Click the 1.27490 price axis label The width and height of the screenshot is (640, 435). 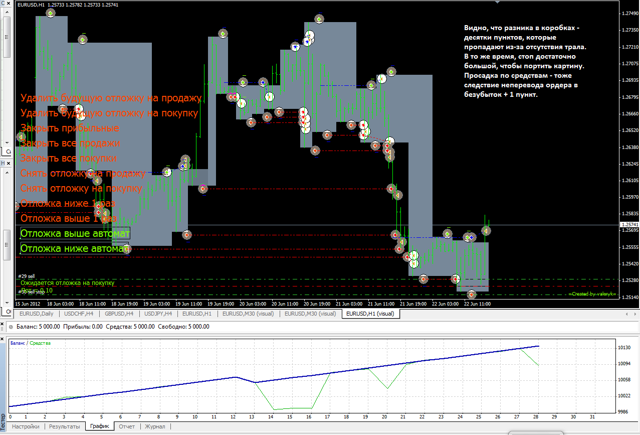click(x=630, y=13)
